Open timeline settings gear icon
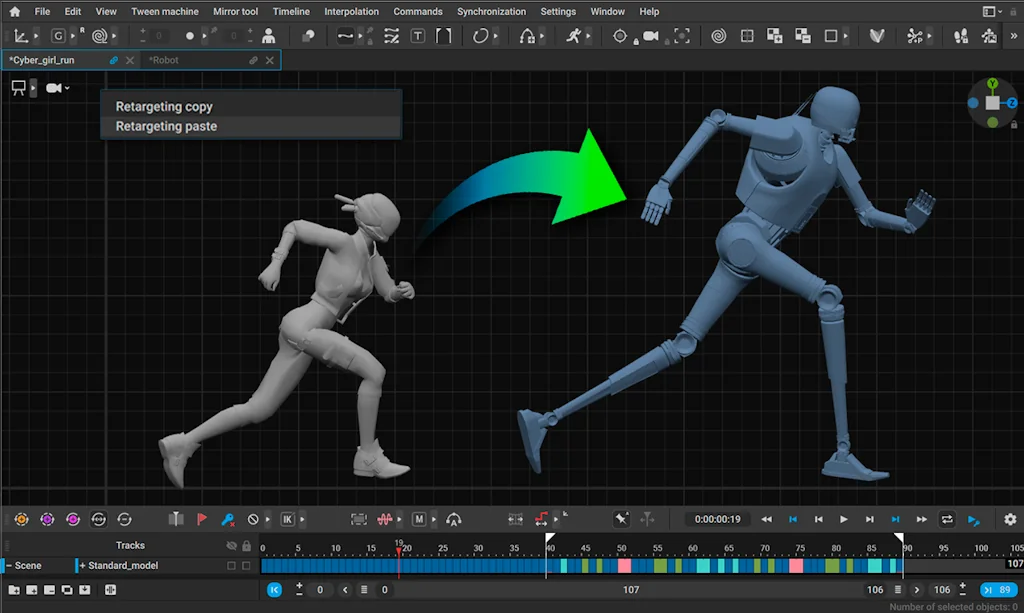The height and width of the screenshot is (613, 1024). pos(1010,519)
